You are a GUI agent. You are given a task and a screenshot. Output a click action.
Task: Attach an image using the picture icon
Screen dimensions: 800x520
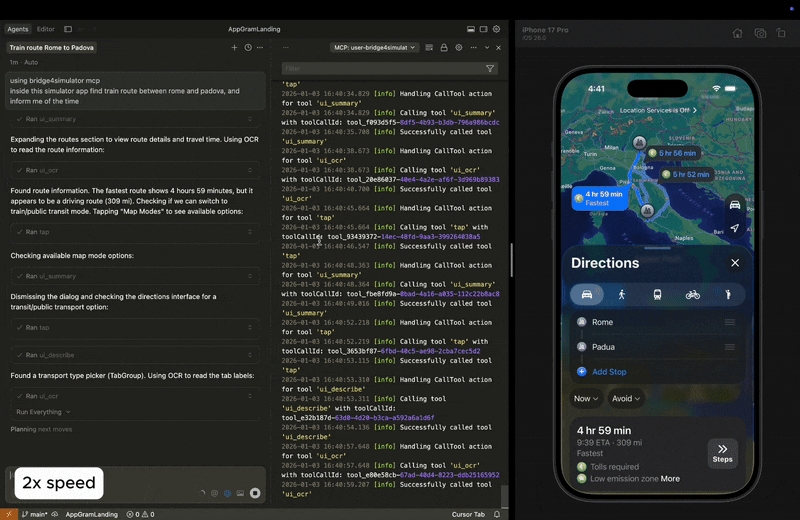240,493
